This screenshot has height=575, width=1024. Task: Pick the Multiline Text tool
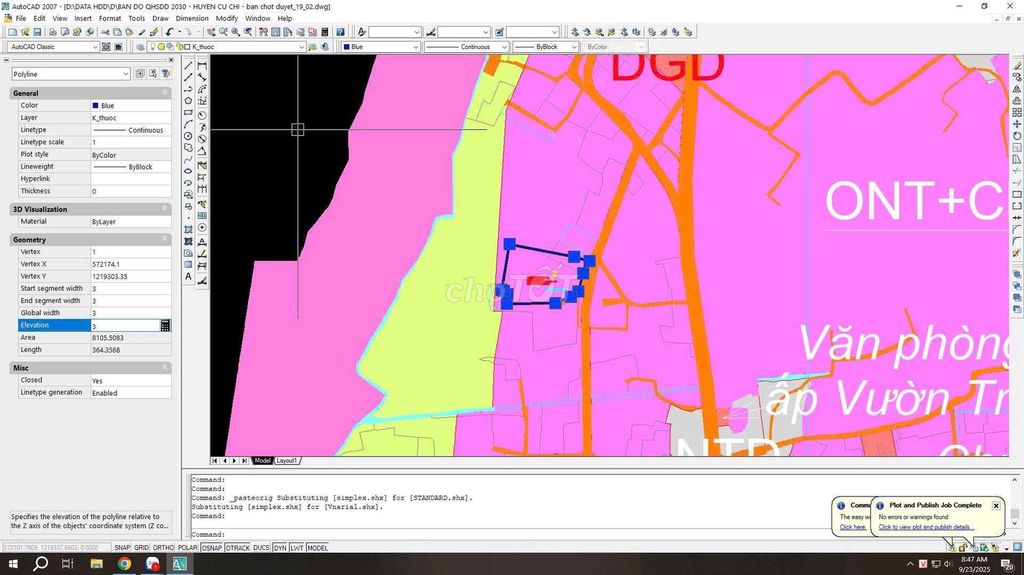(x=188, y=277)
